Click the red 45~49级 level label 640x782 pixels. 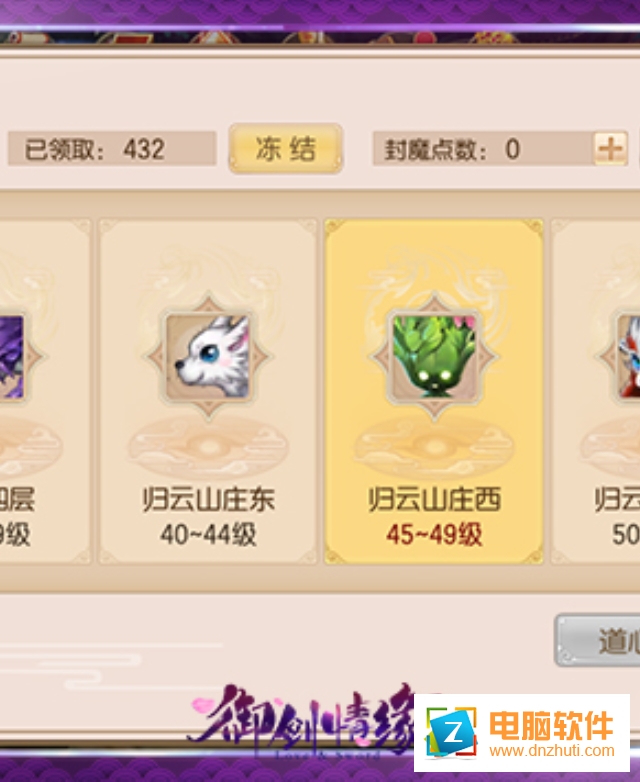pyautogui.click(x=434, y=534)
